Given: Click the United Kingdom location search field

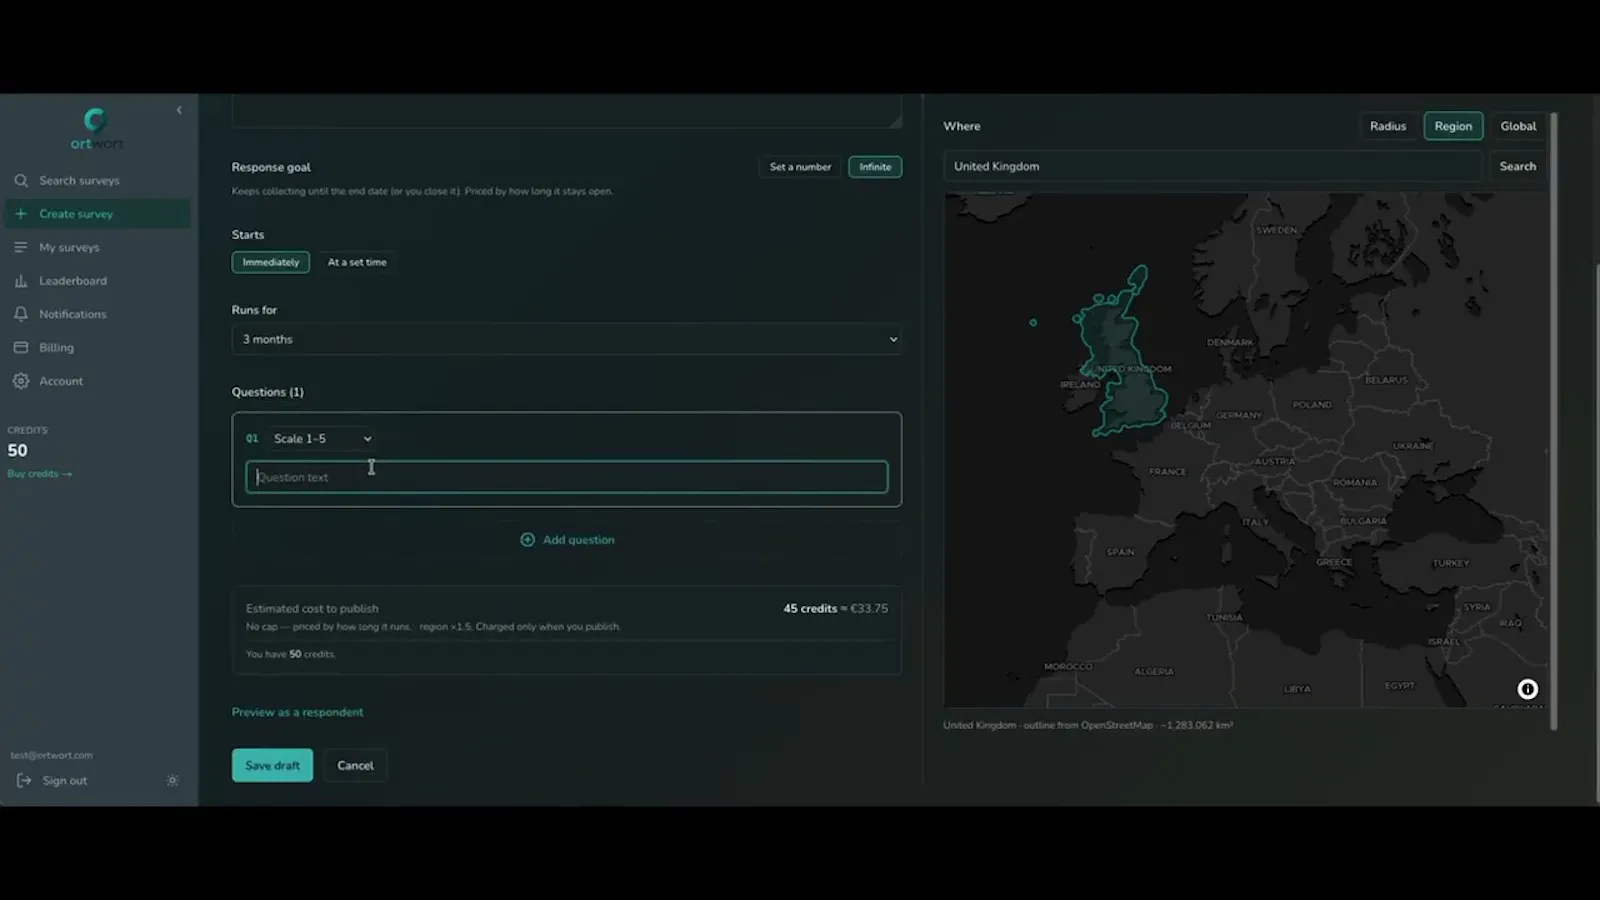Looking at the screenshot, I should coord(1213,166).
